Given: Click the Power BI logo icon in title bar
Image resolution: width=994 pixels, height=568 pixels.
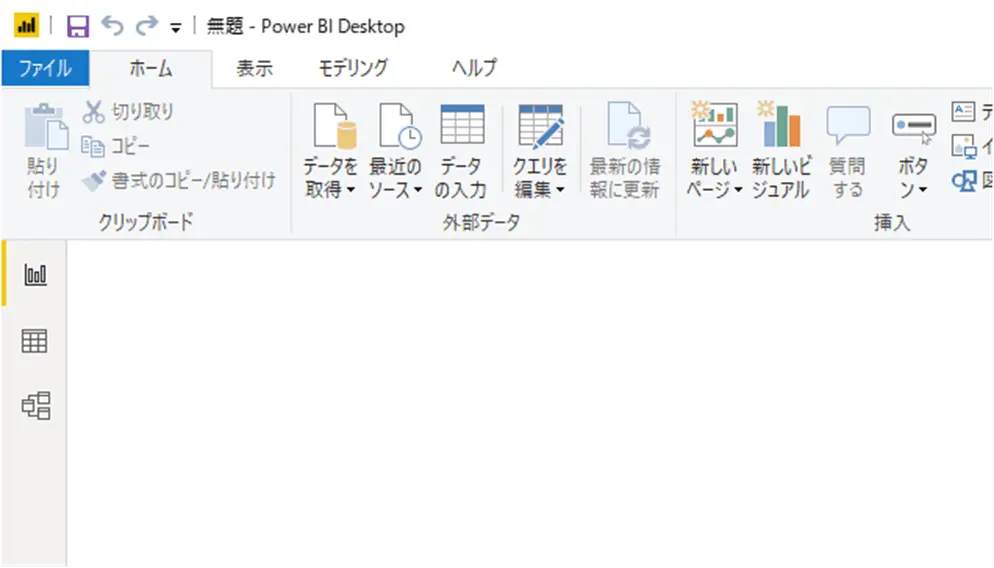Looking at the screenshot, I should coord(26,26).
